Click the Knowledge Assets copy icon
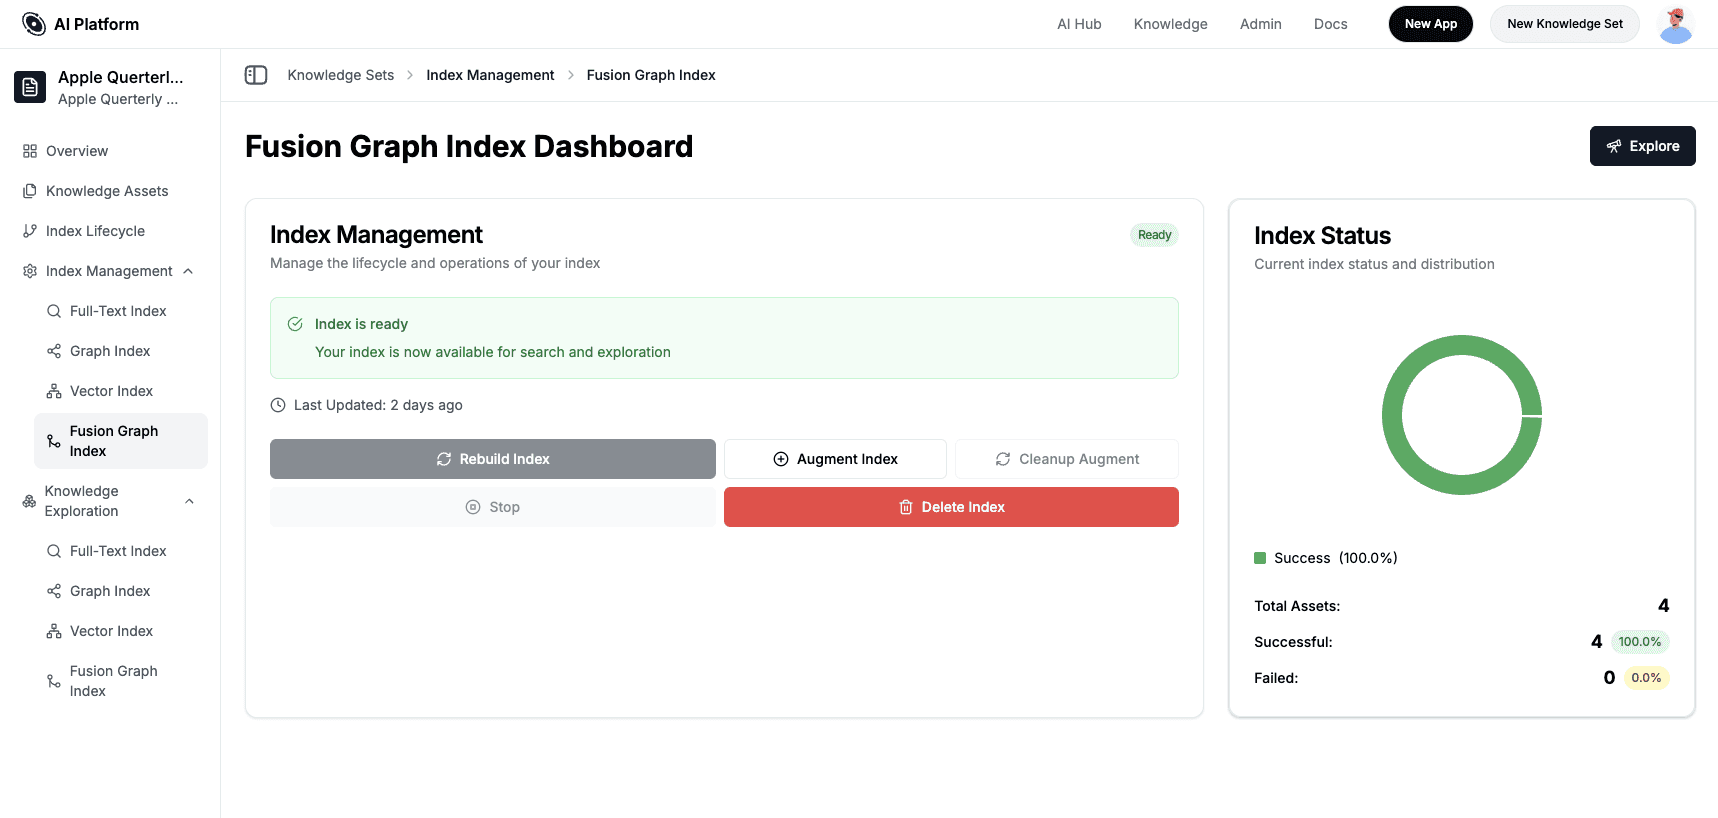Screen dimensions: 1718x818 (30, 191)
